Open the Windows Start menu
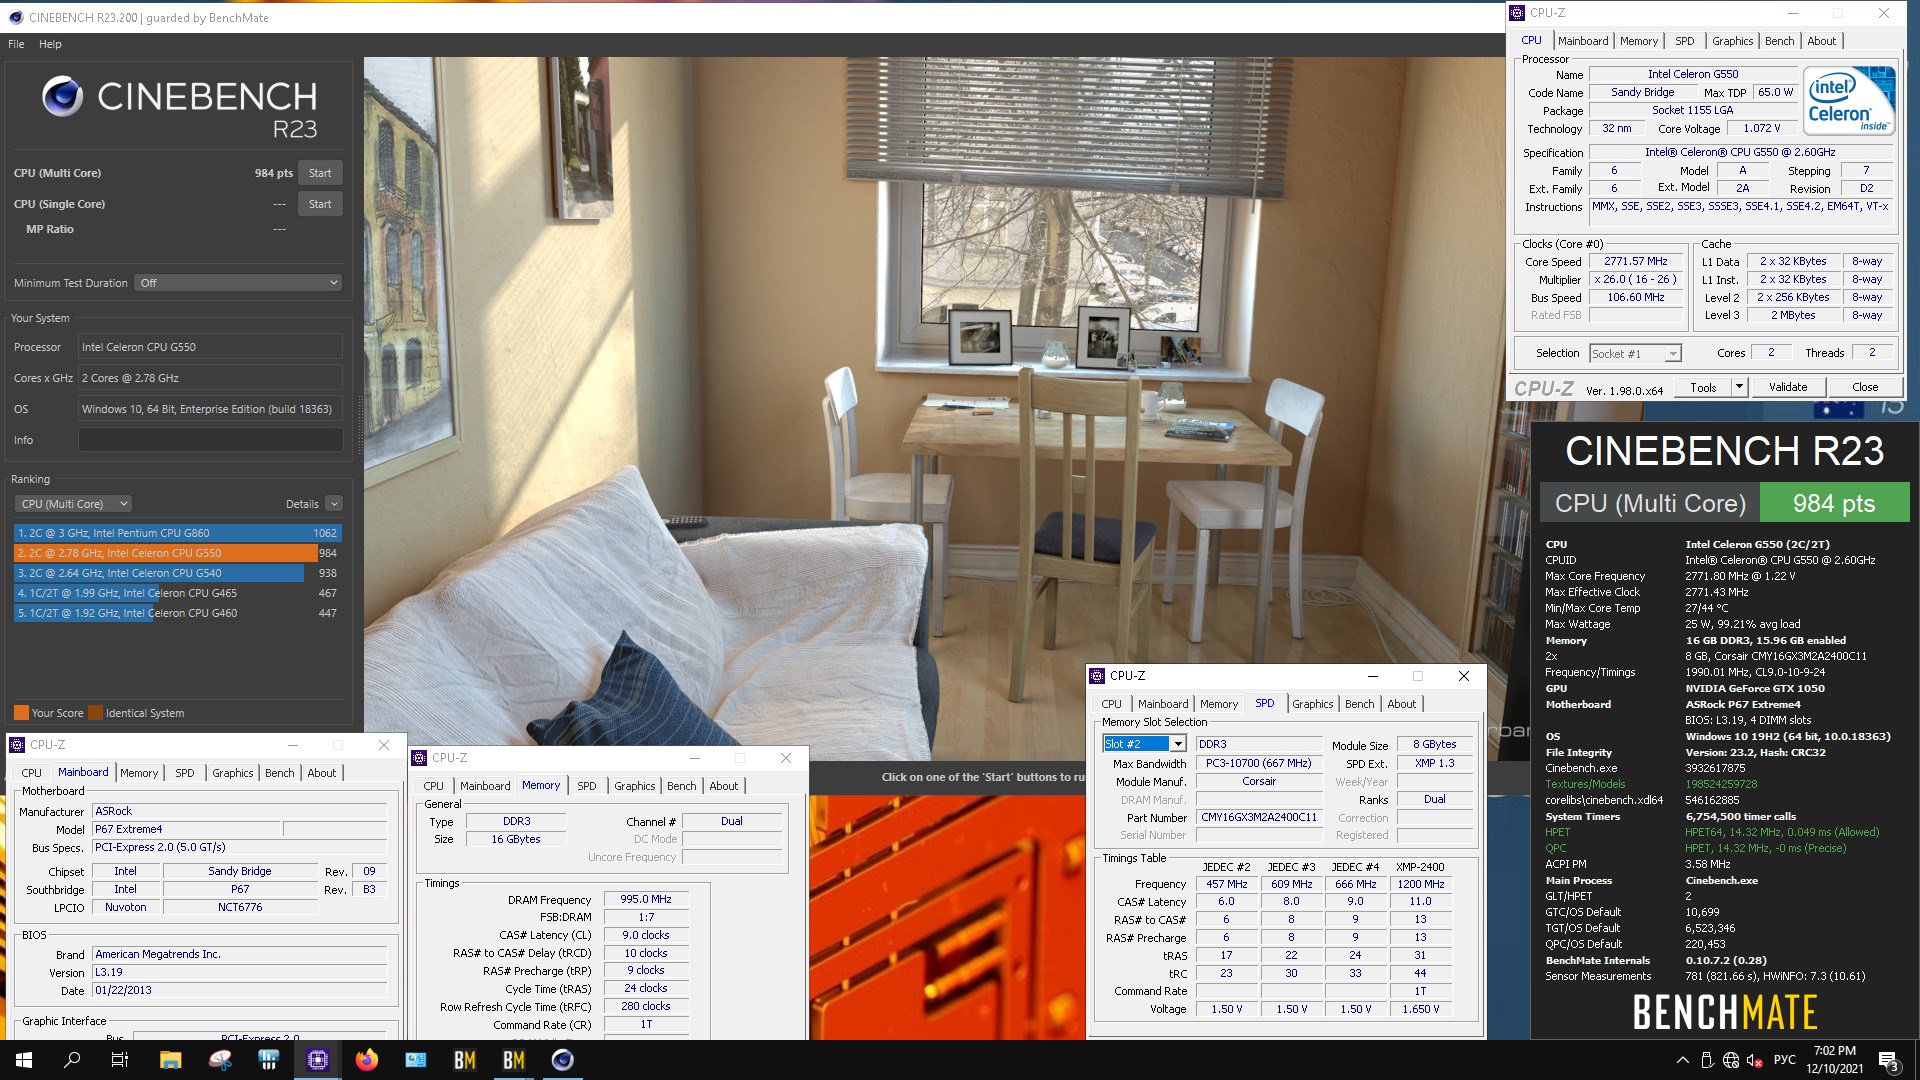The image size is (1920, 1080). 24,1060
